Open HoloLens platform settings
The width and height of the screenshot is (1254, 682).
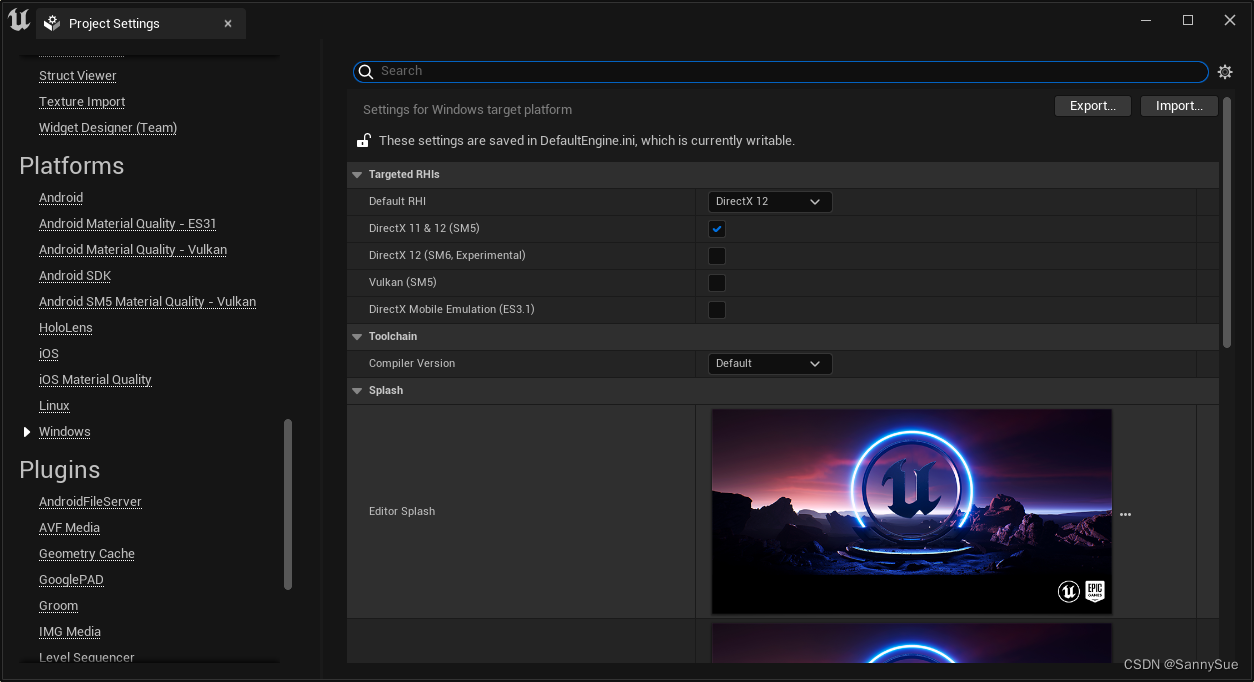point(66,328)
